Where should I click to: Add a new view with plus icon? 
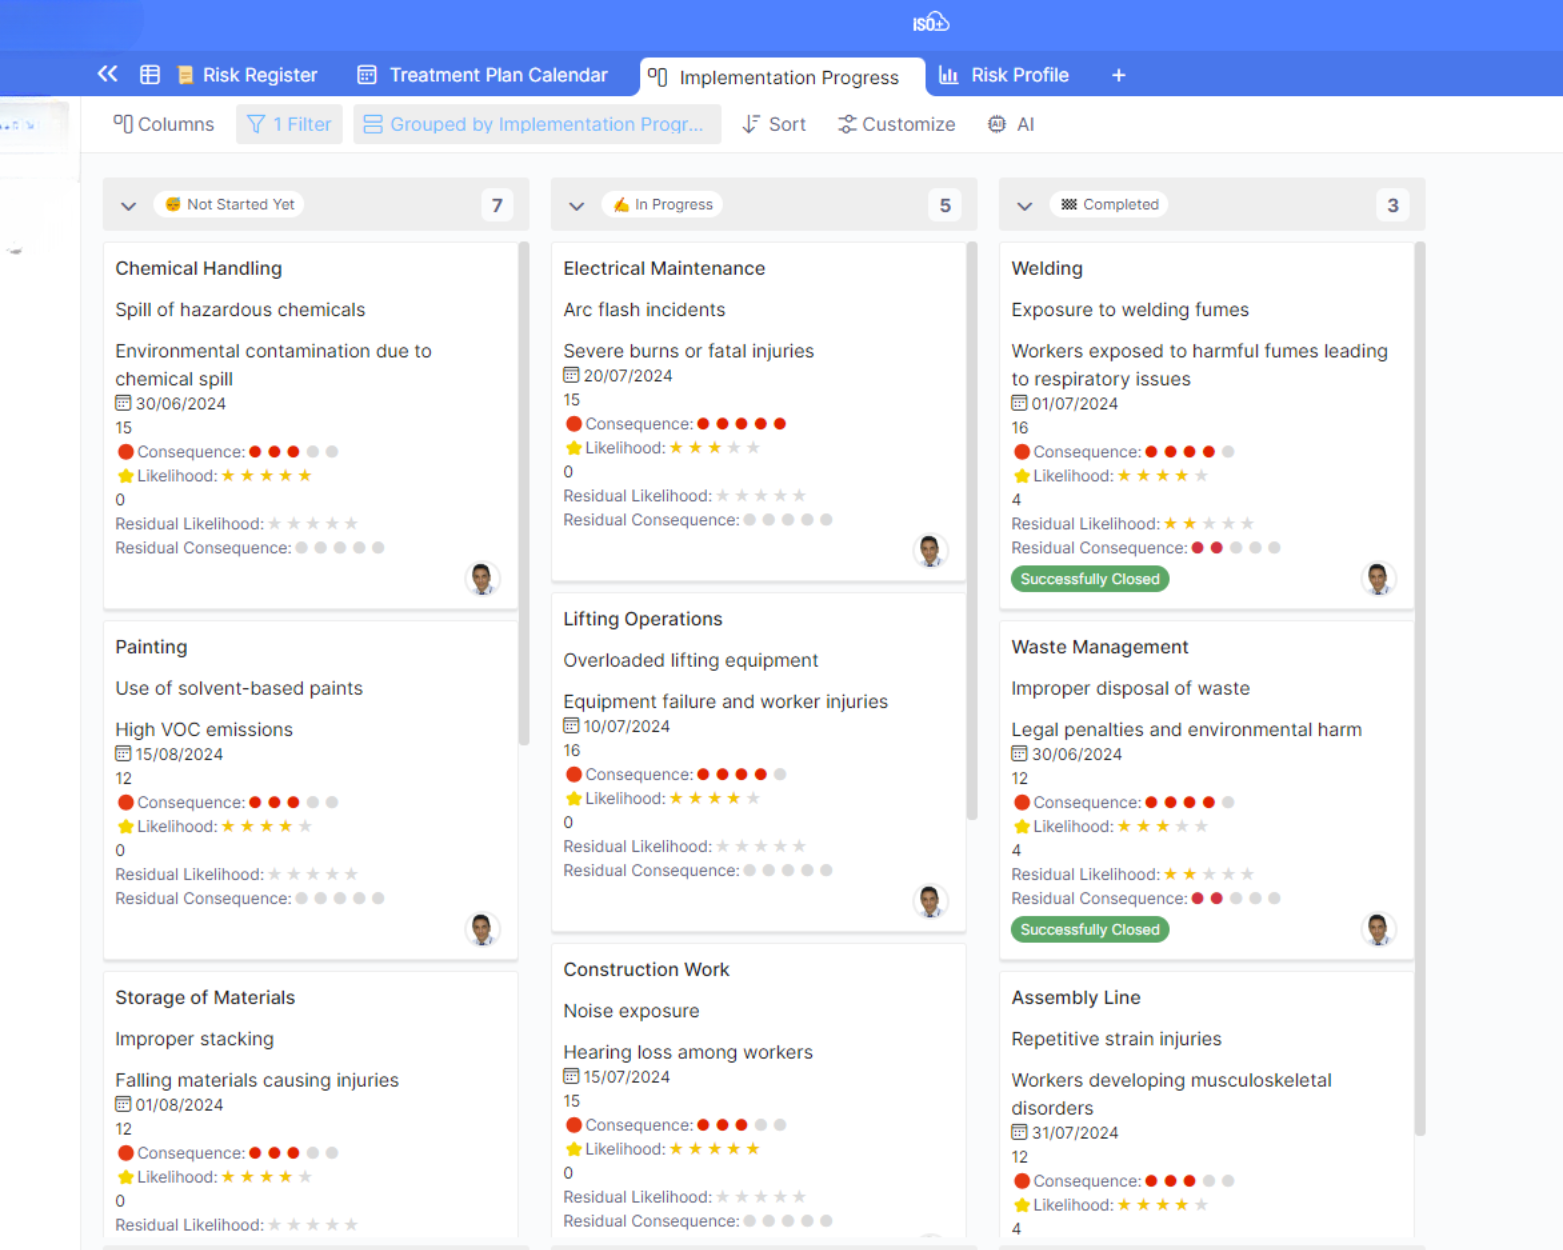(1118, 75)
